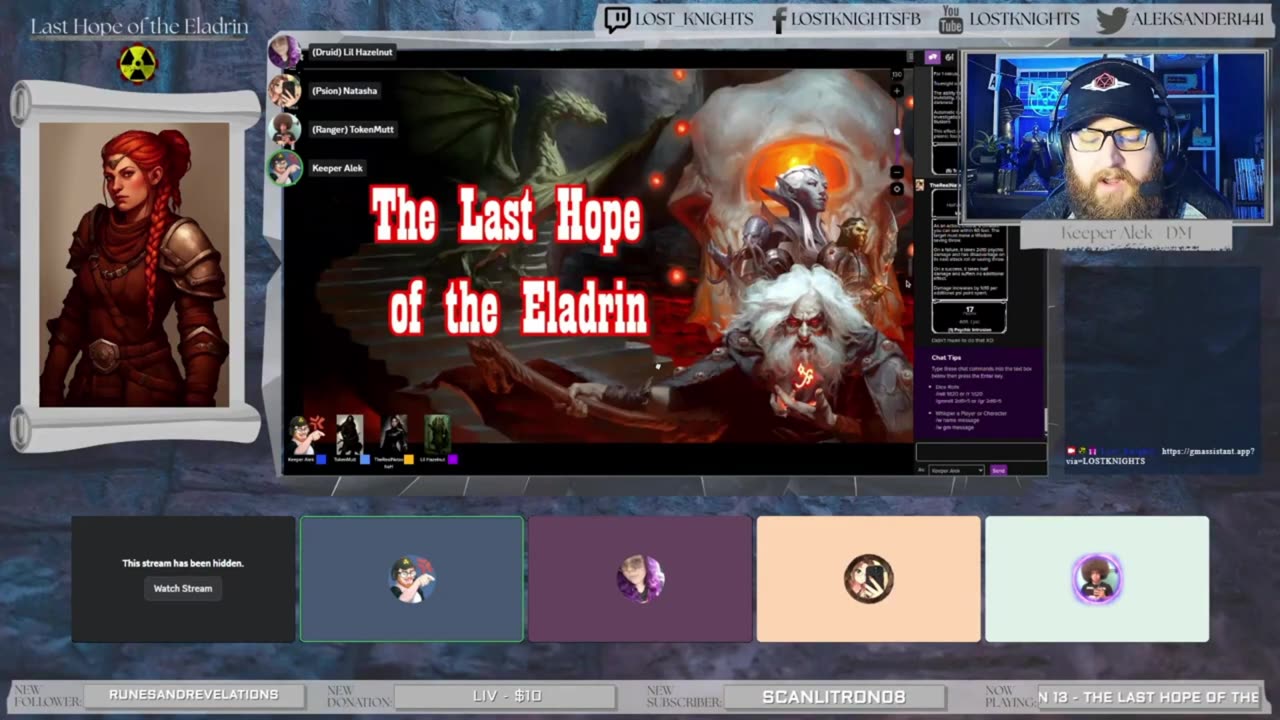Send the chat message
This screenshot has height=720, width=1280.
(998, 470)
